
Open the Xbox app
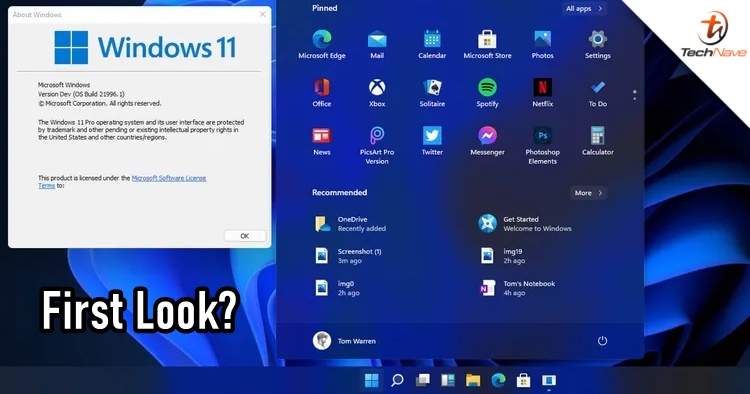click(377, 93)
